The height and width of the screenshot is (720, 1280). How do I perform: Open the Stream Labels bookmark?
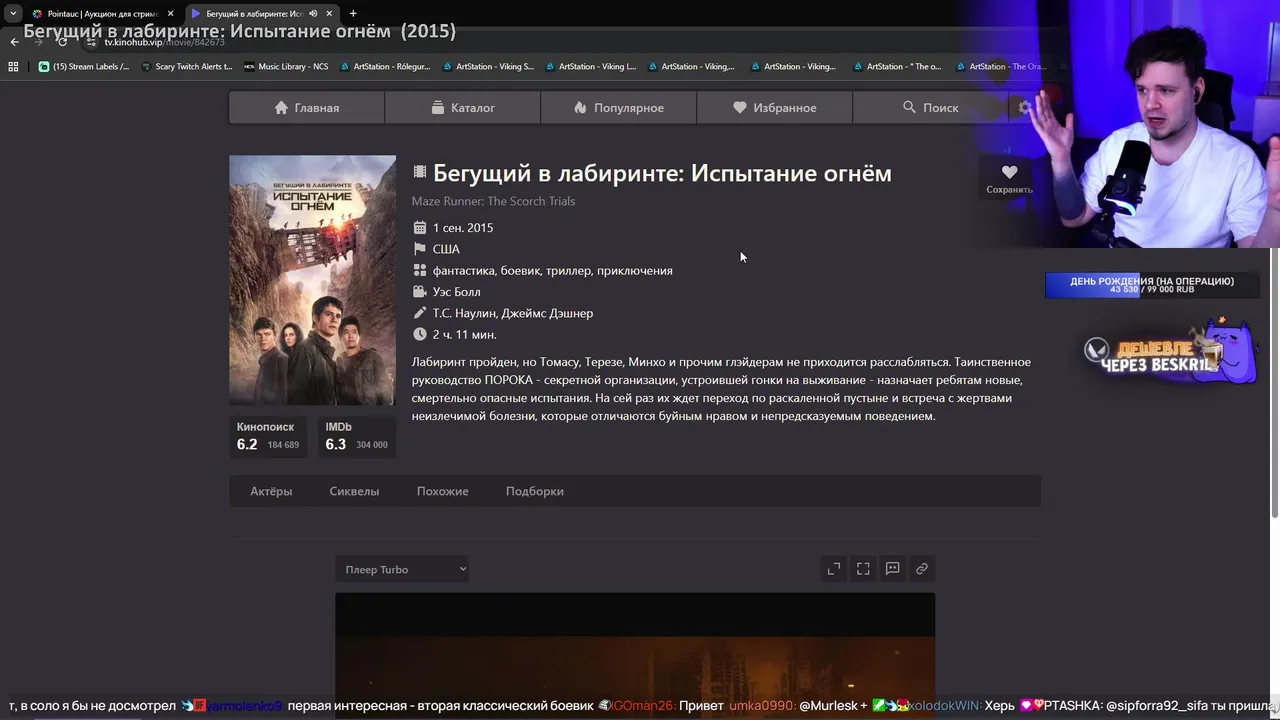(84, 67)
